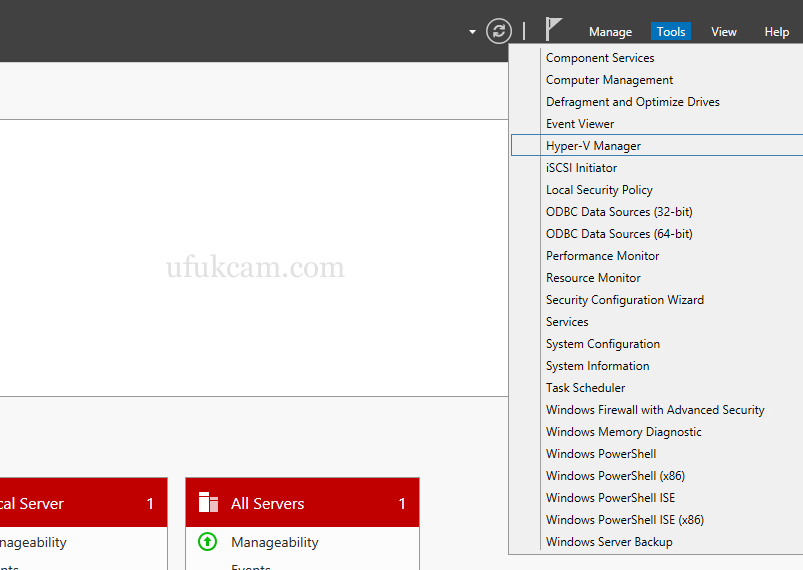This screenshot has width=803, height=570.
Task: Open Manageability under Local Server
Action: click(33, 542)
